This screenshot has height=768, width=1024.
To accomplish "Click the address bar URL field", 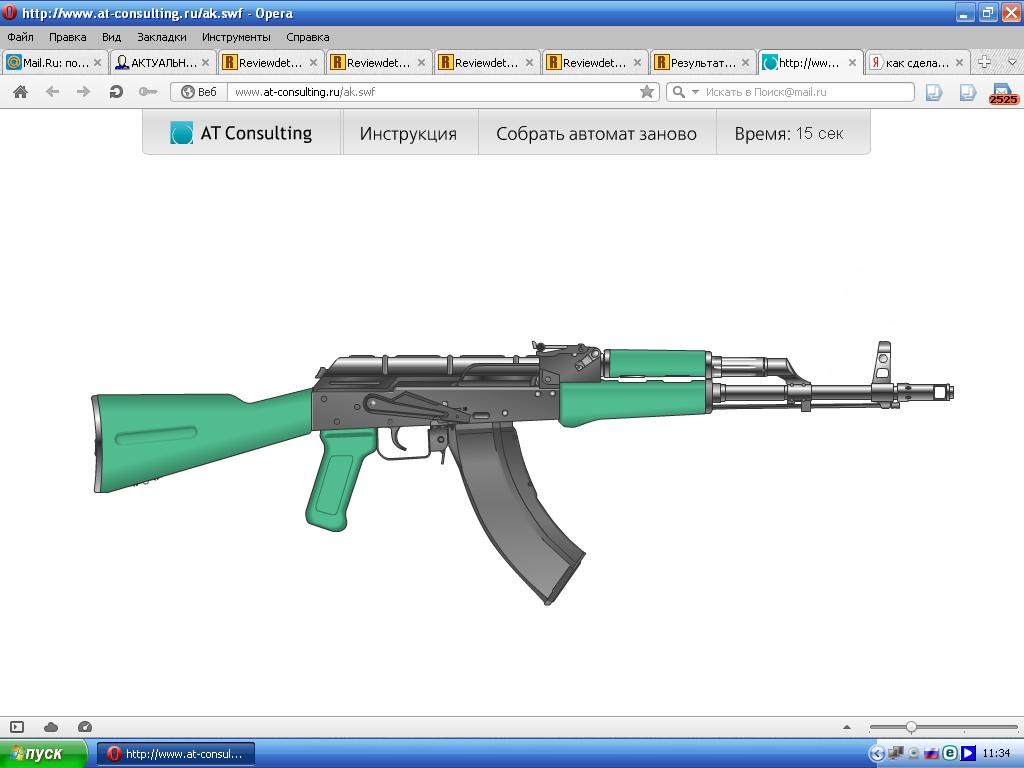I will pyautogui.click(x=430, y=92).
